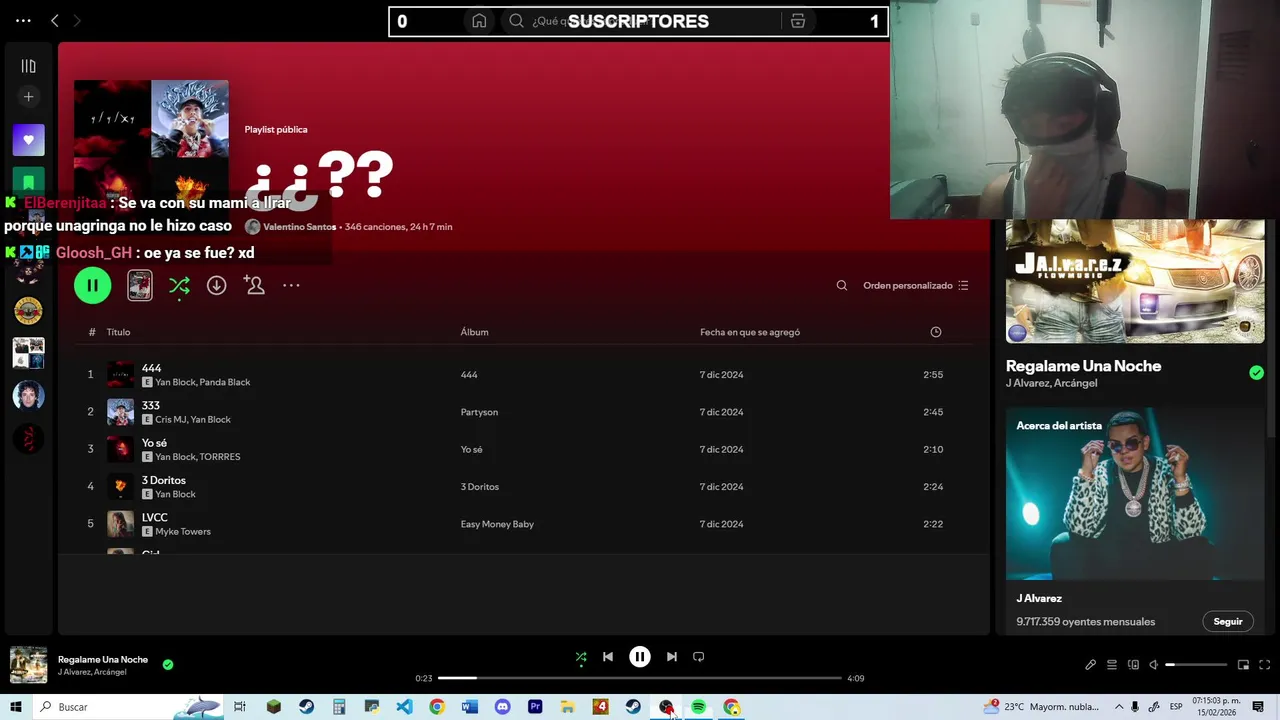The image size is (1280, 720).
Task: Open the lyrics microphone icon
Action: (1091, 665)
